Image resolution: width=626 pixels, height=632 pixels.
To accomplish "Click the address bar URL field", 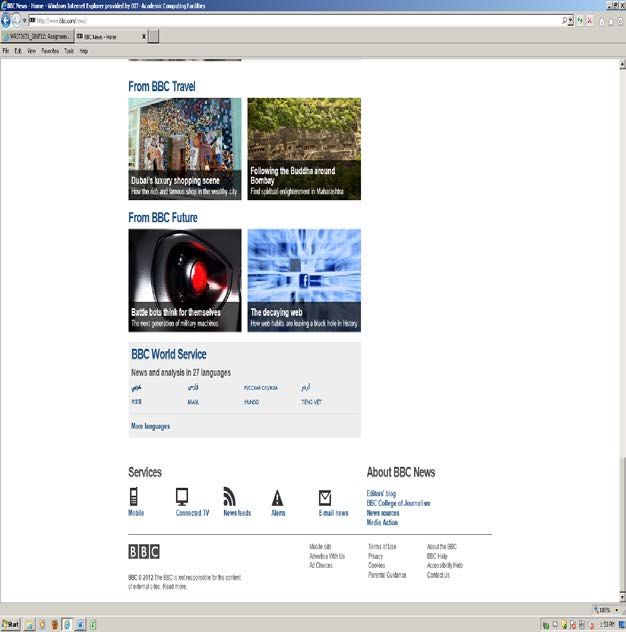I will pyautogui.click(x=294, y=21).
